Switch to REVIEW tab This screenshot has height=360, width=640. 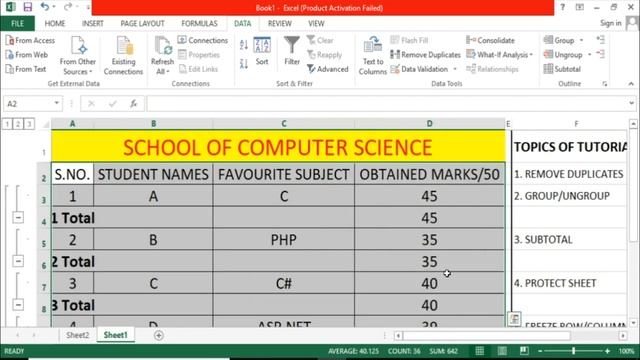point(280,24)
